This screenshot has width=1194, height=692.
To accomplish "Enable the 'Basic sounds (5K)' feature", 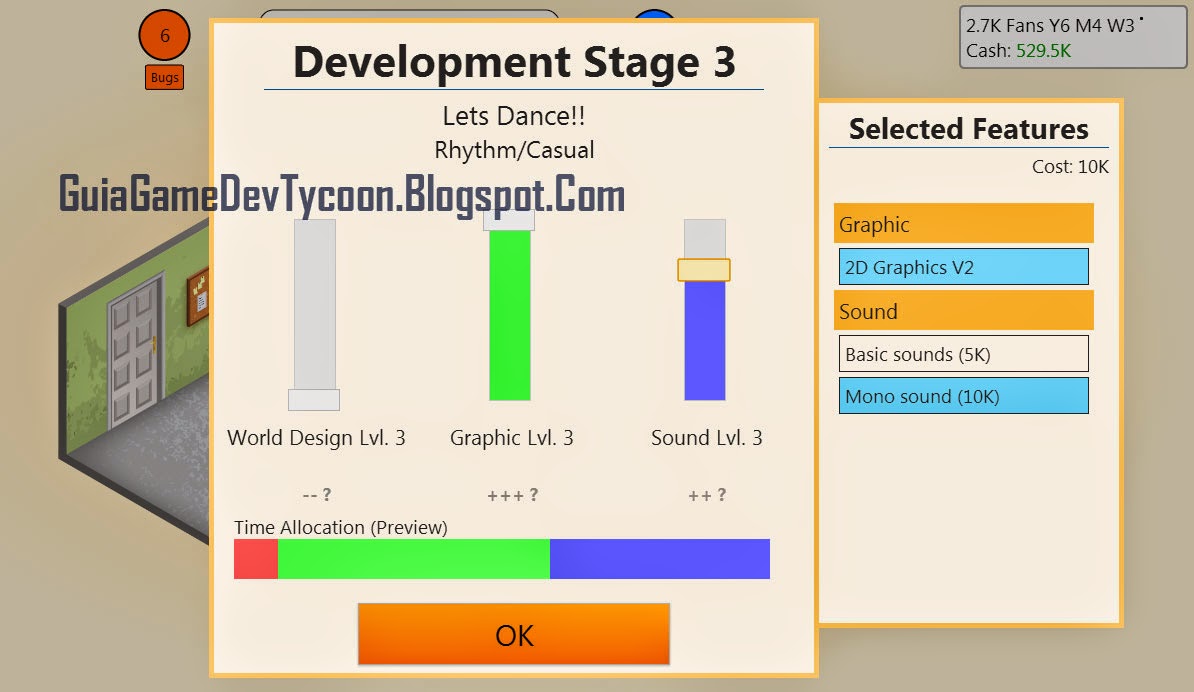I will (x=962, y=353).
